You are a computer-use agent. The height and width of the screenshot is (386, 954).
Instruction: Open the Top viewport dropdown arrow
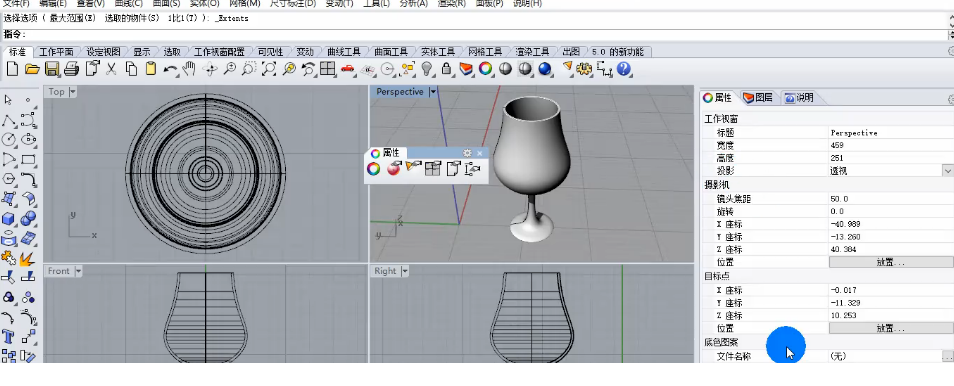72,92
